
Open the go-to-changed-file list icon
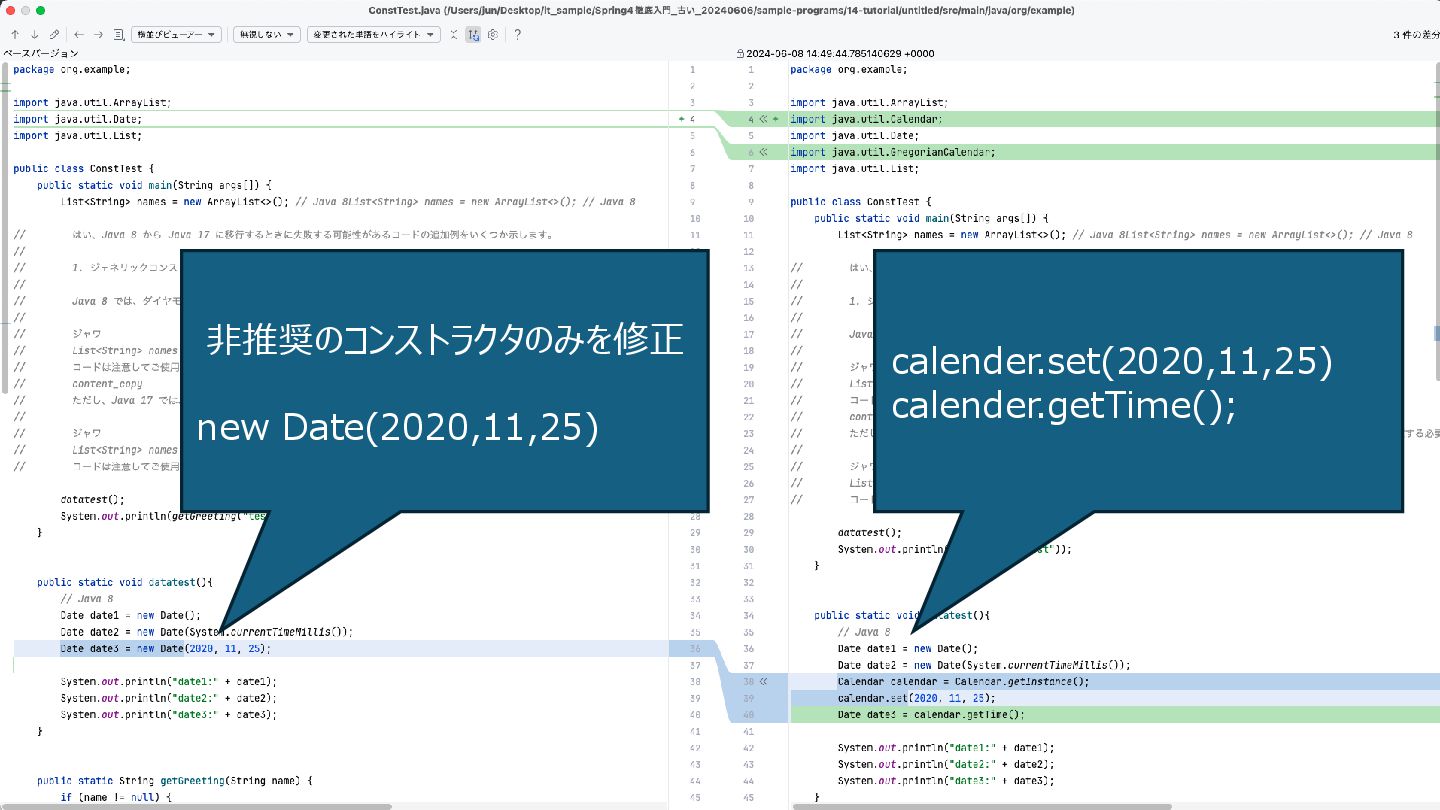click(119, 34)
